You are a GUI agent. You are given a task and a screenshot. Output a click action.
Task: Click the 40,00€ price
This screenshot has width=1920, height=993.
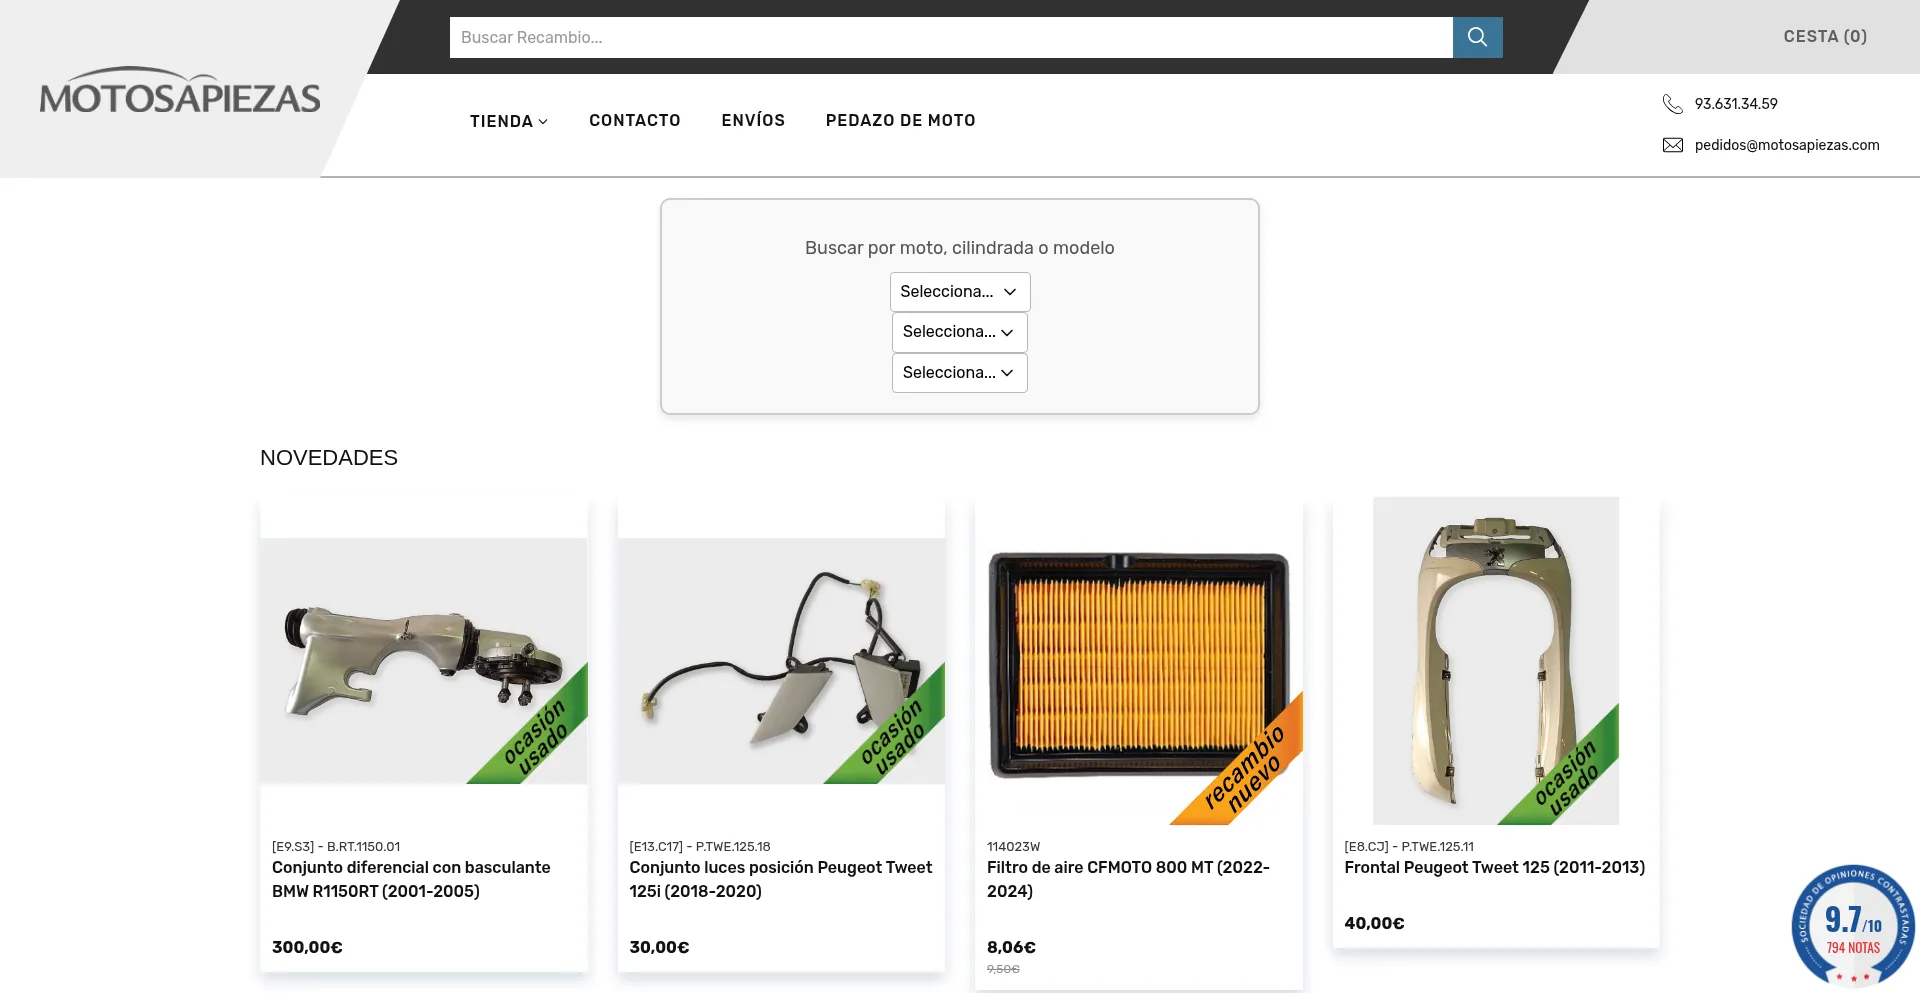[x=1374, y=923]
